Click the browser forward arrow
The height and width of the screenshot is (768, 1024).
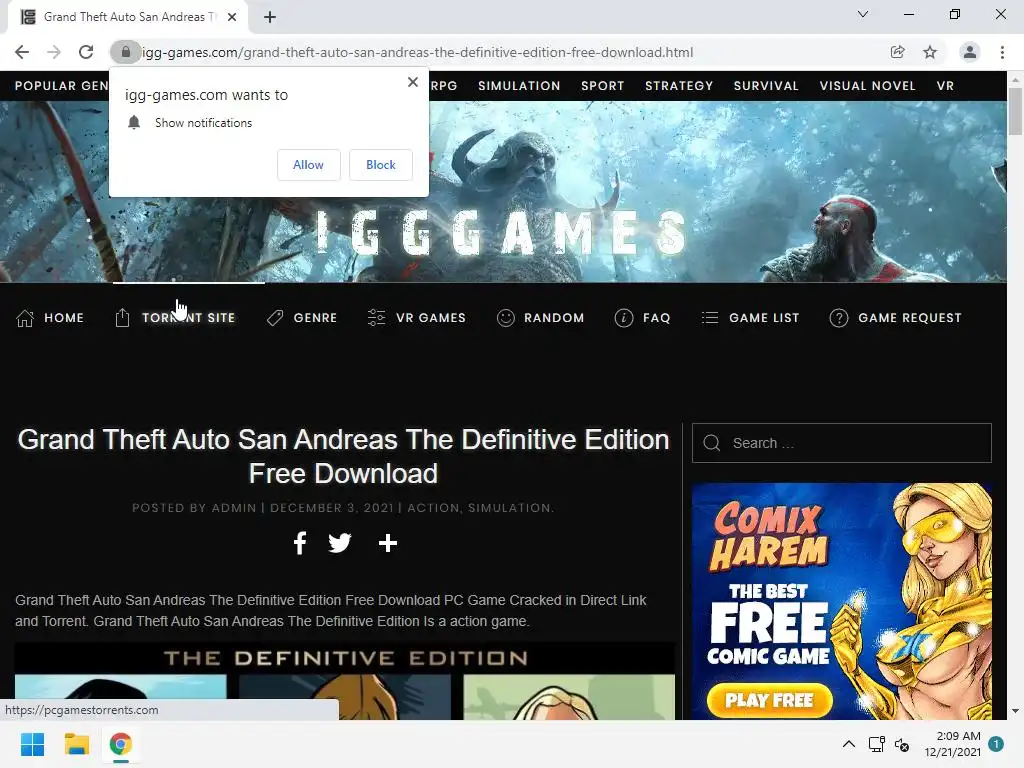pos(54,52)
